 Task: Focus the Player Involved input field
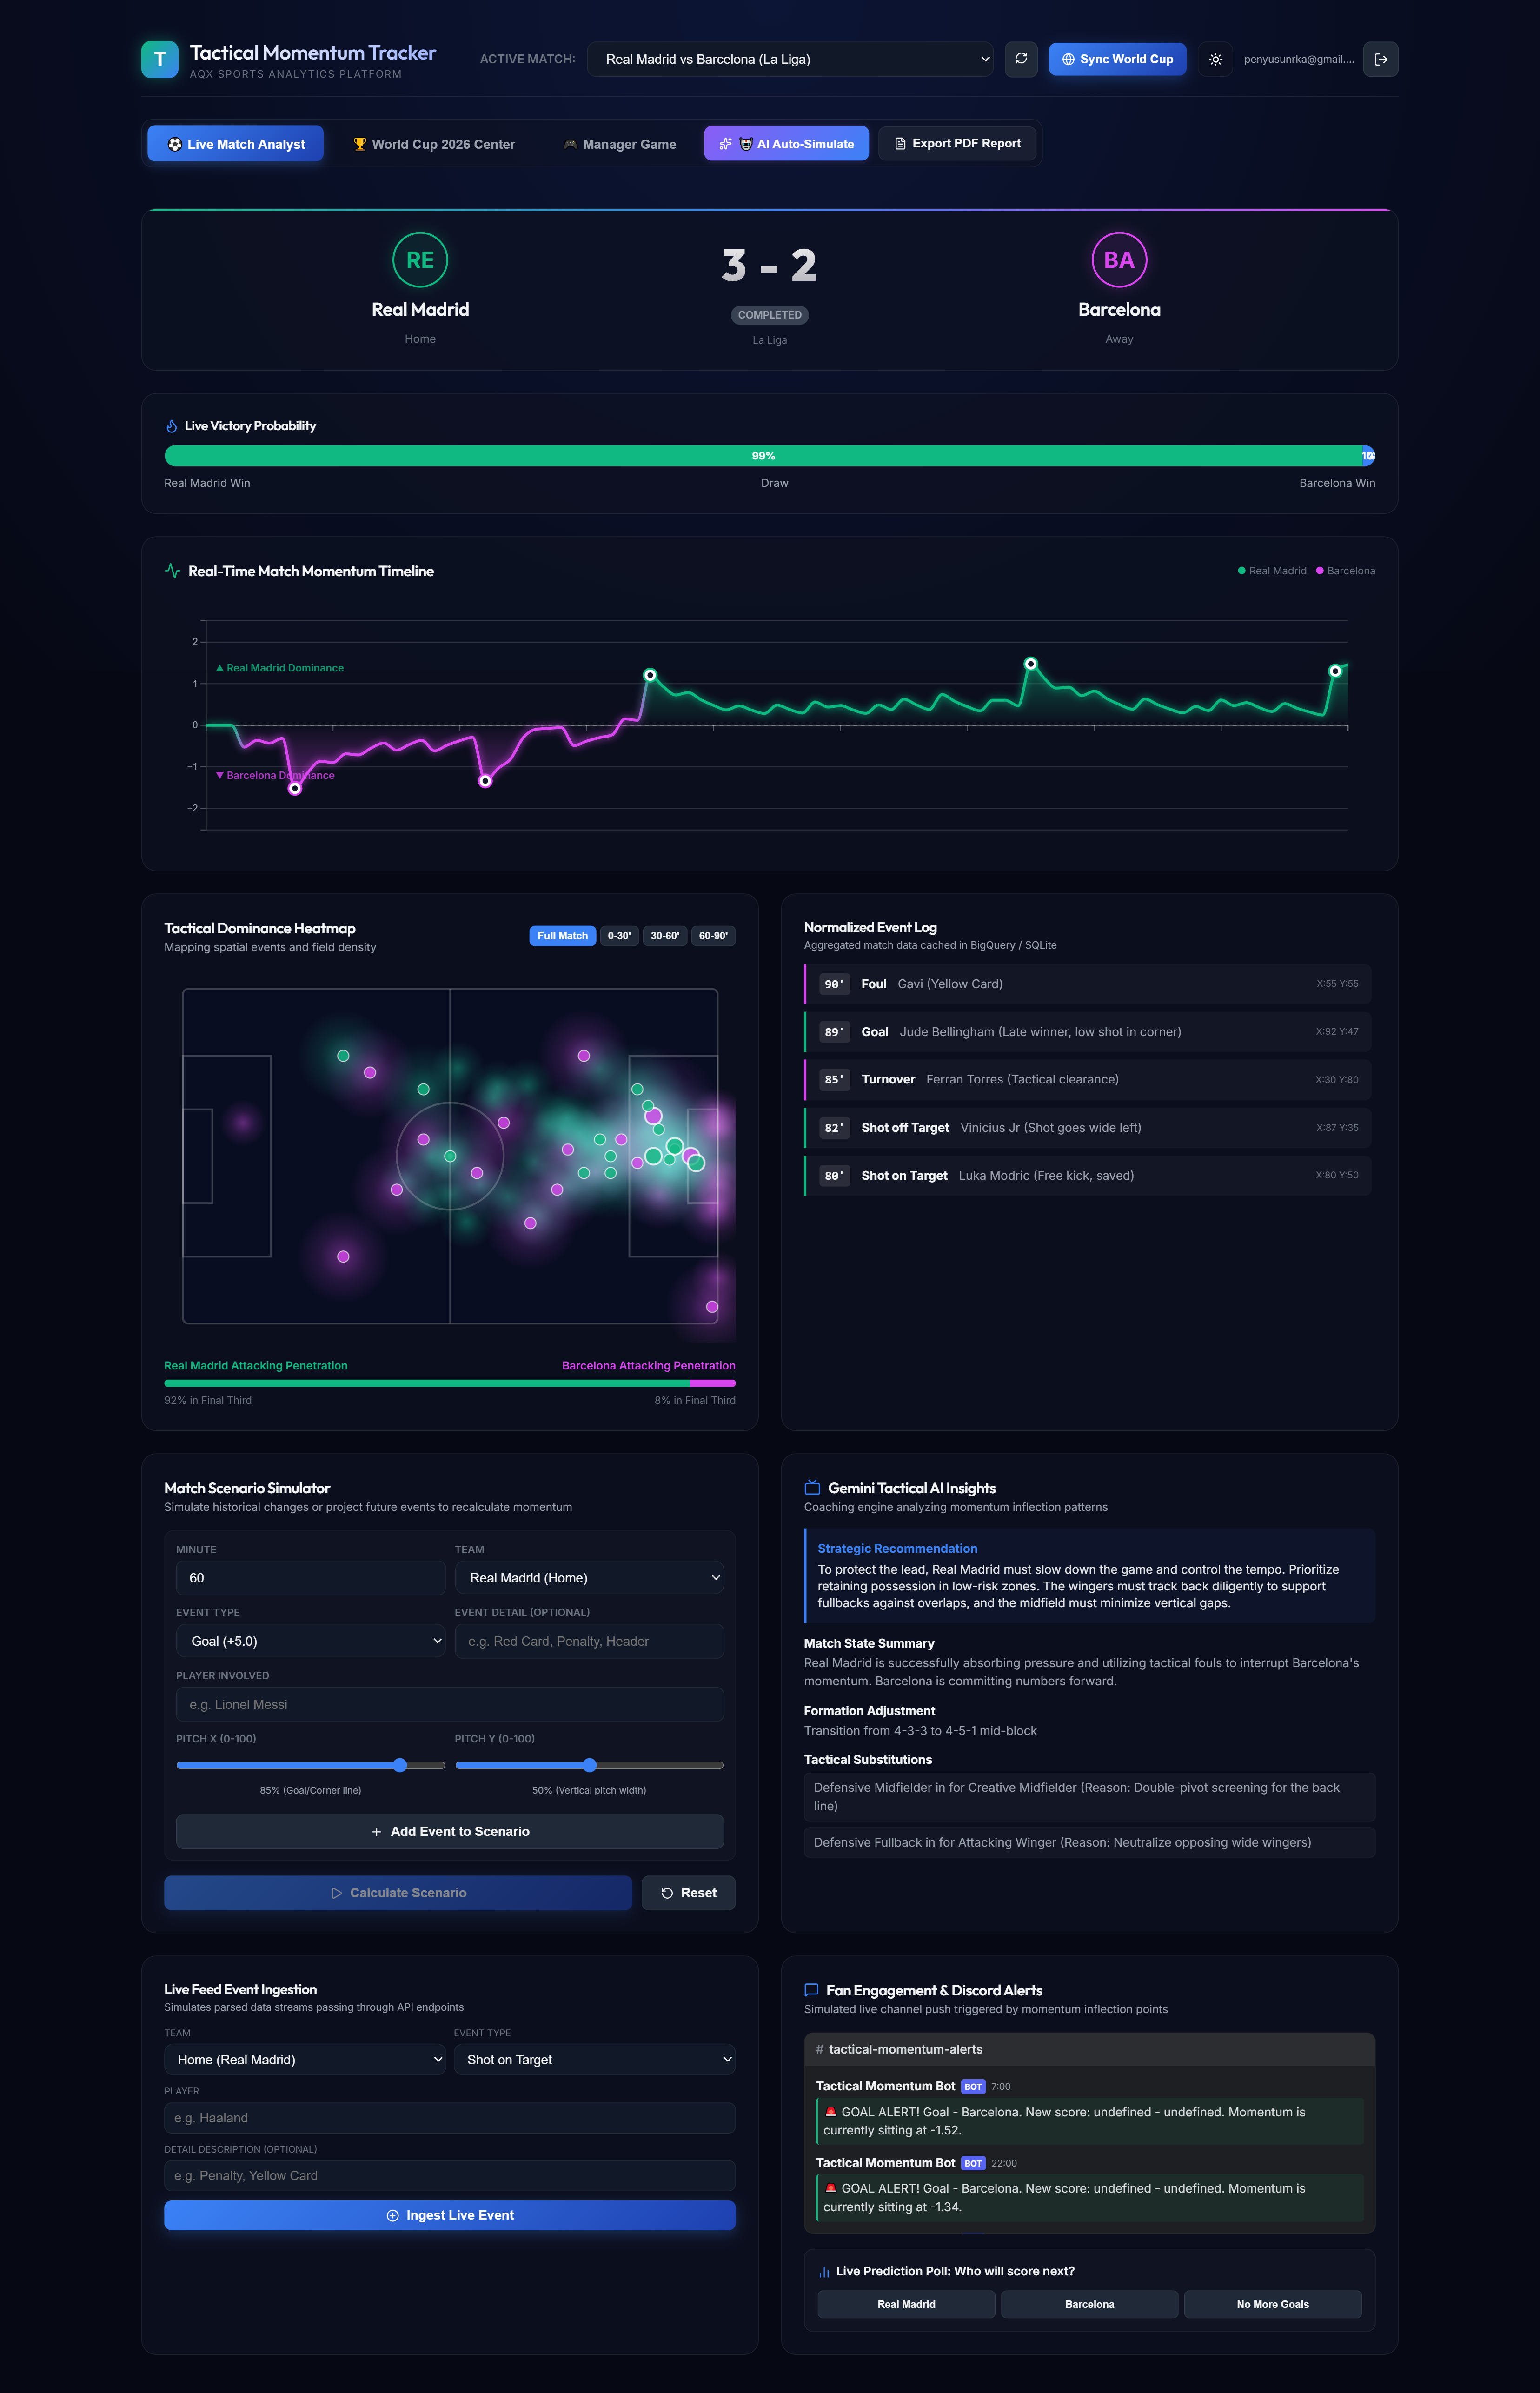coord(450,1705)
